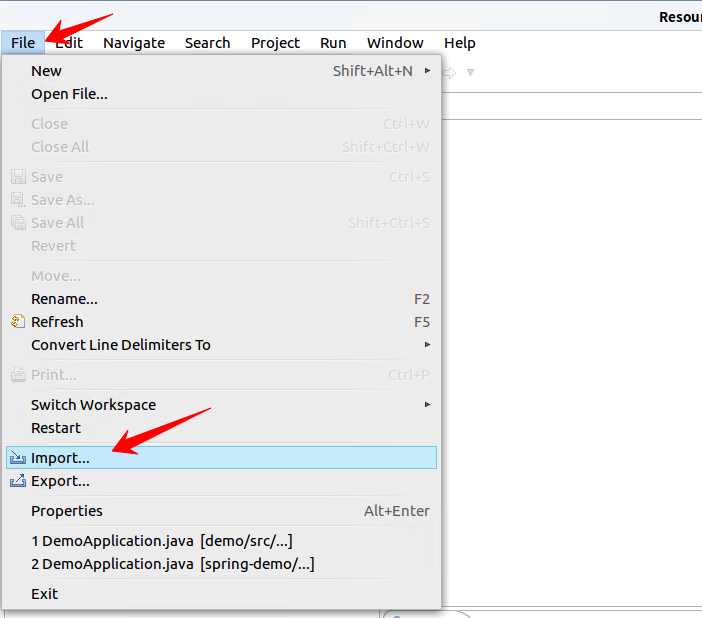702x618 pixels.
Task: Open the forward history dropdown arrow
Action: point(470,72)
